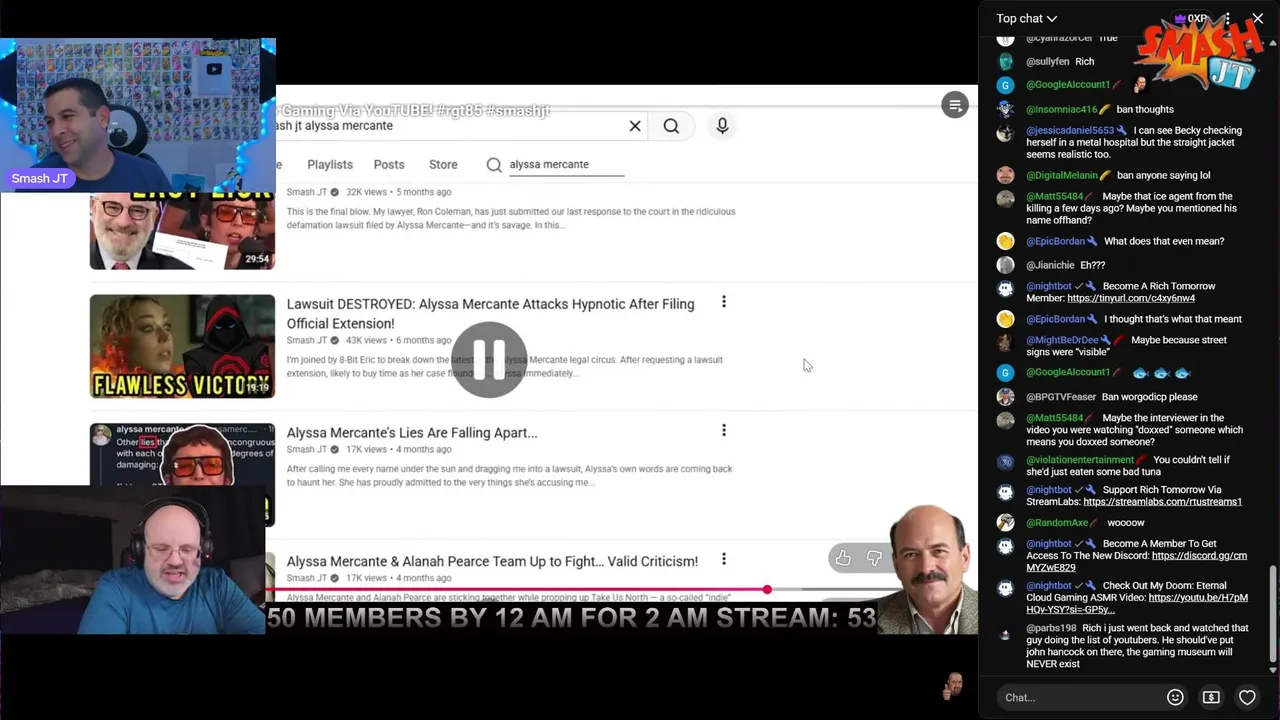Image resolution: width=1280 pixels, height=720 pixels.
Task: Open the streamlabs.com/rtustreams1 link
Action: [x=1162, y=502]
